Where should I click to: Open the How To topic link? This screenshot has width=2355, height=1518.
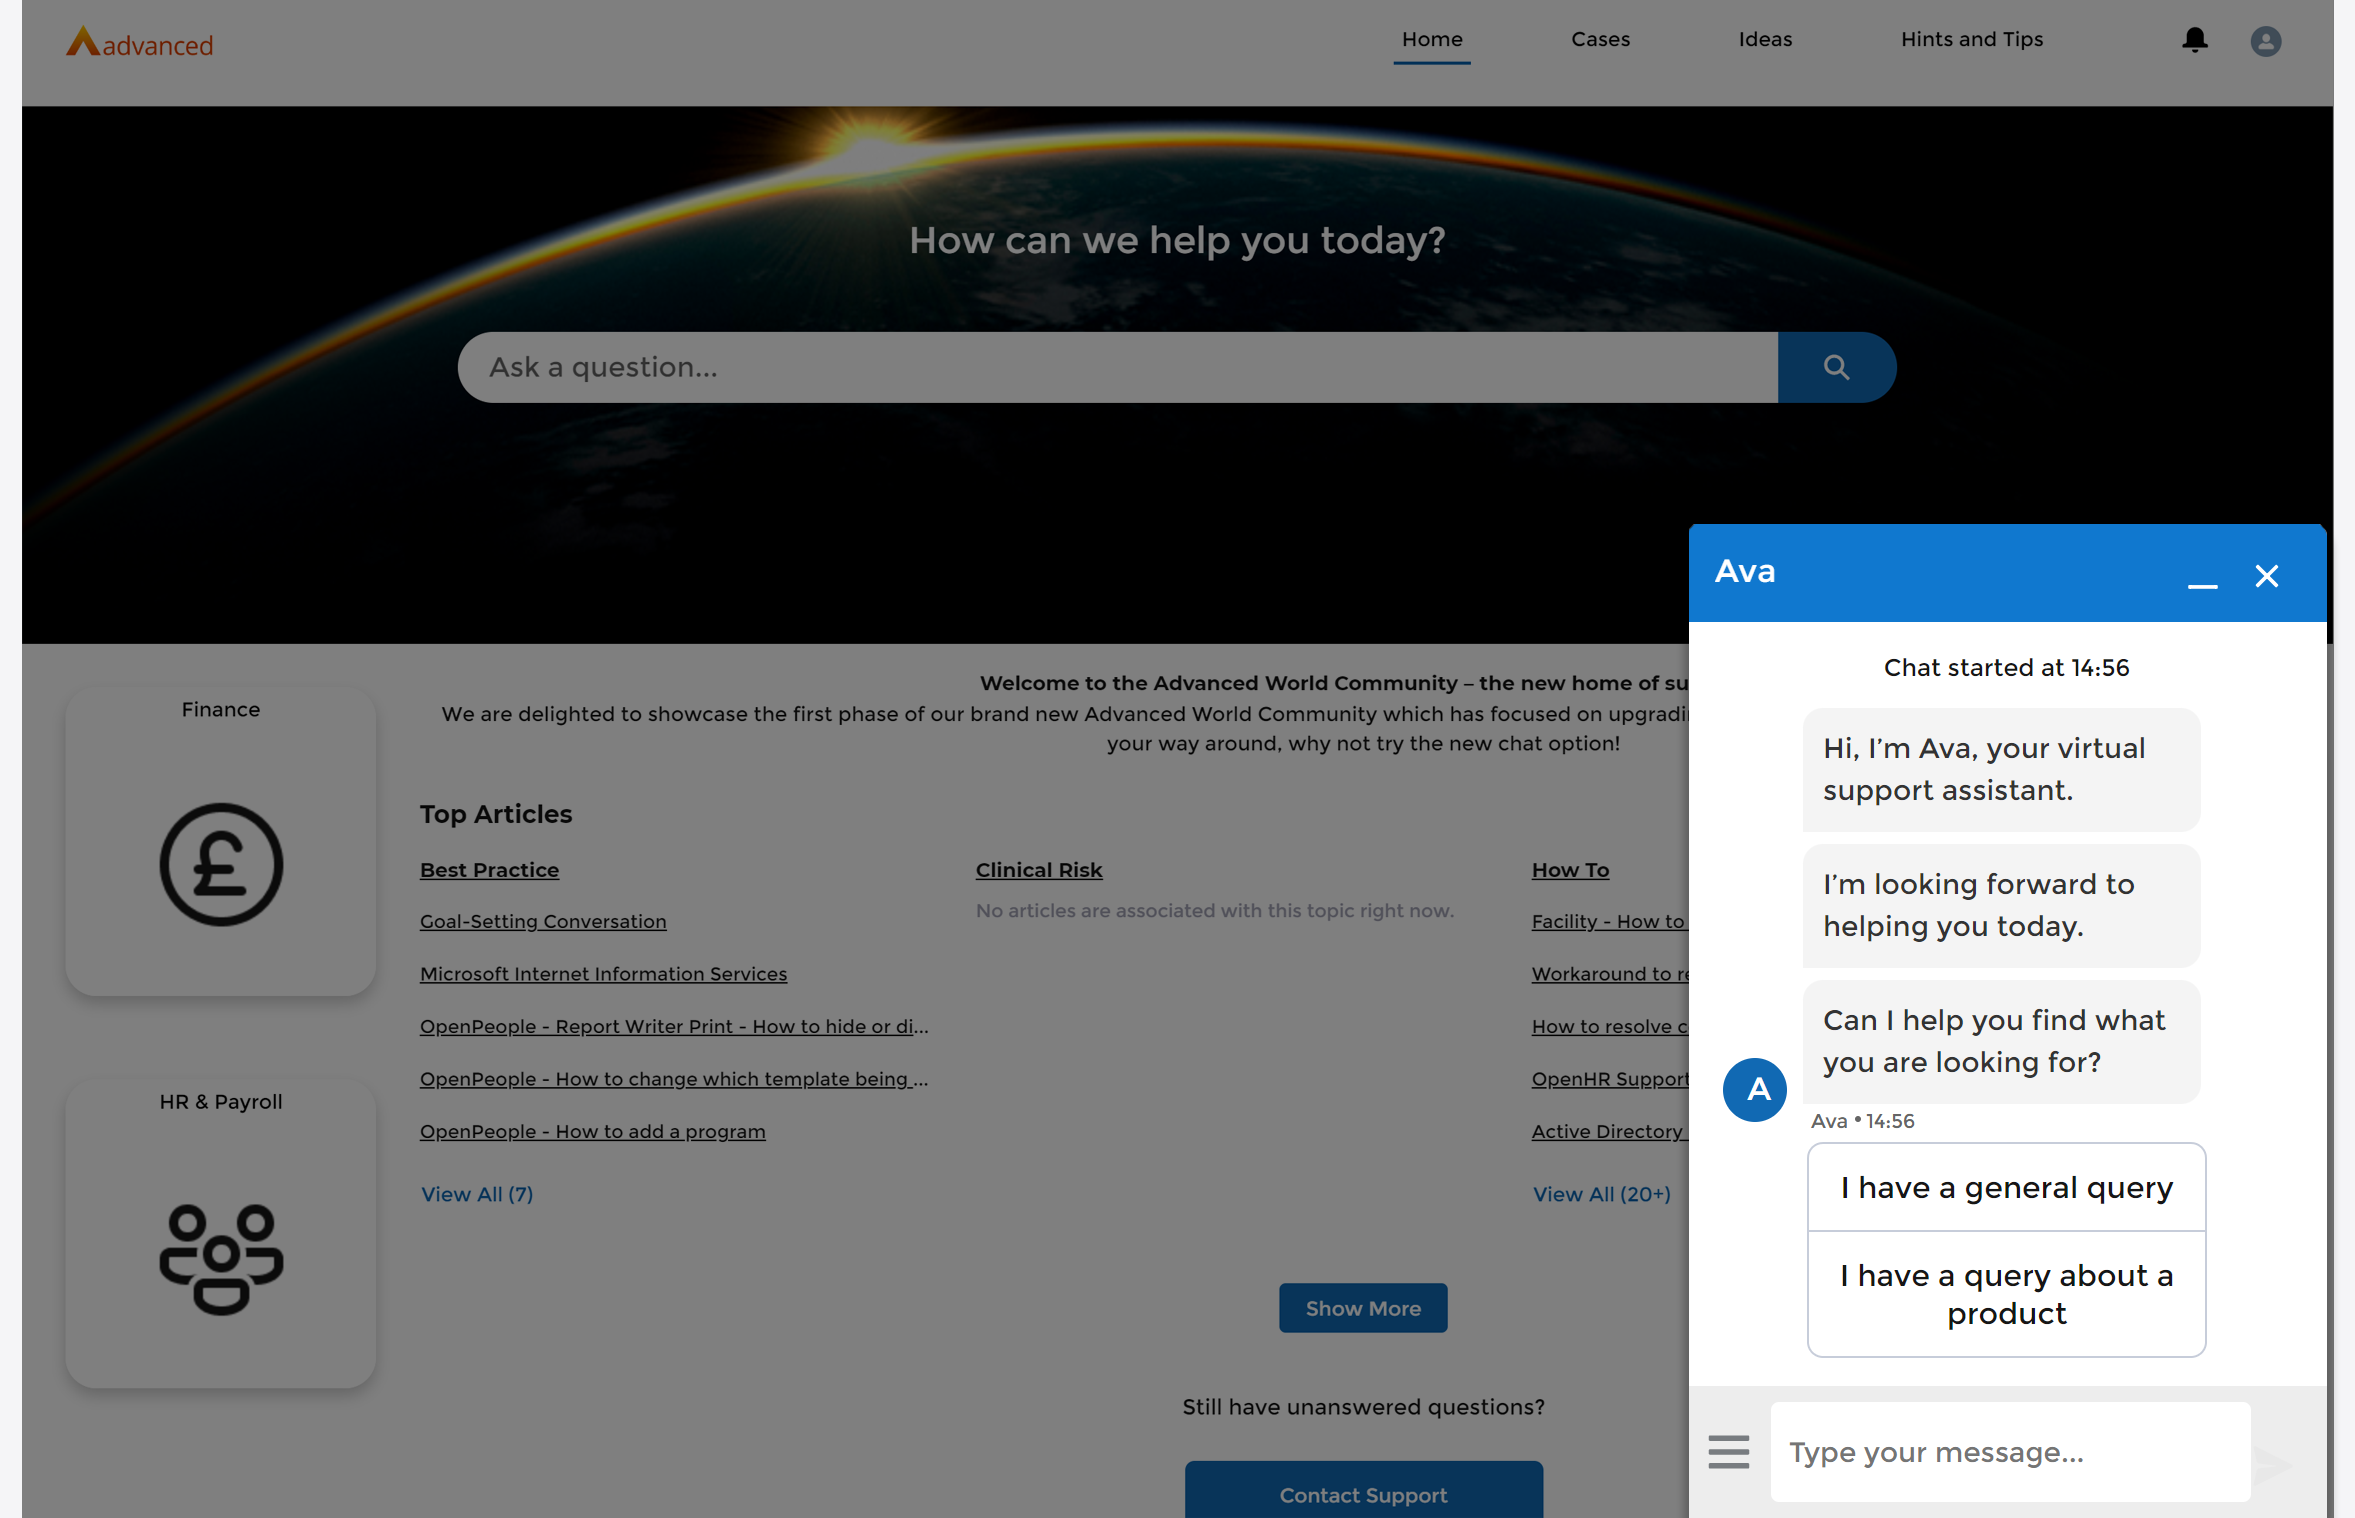pos(1570,869)
